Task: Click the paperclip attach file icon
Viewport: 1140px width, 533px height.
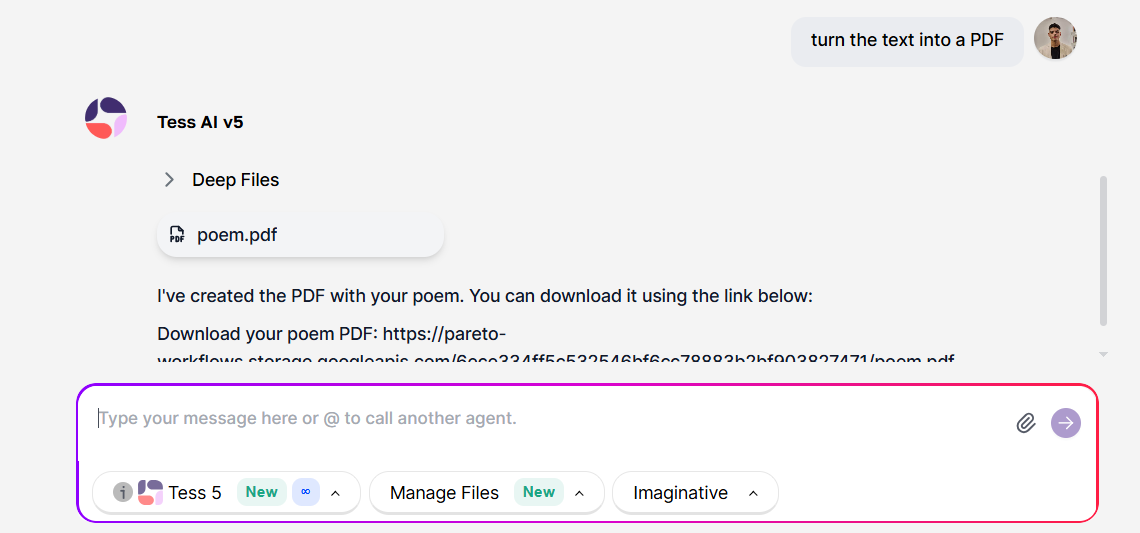Action: tap(1025, 423)
